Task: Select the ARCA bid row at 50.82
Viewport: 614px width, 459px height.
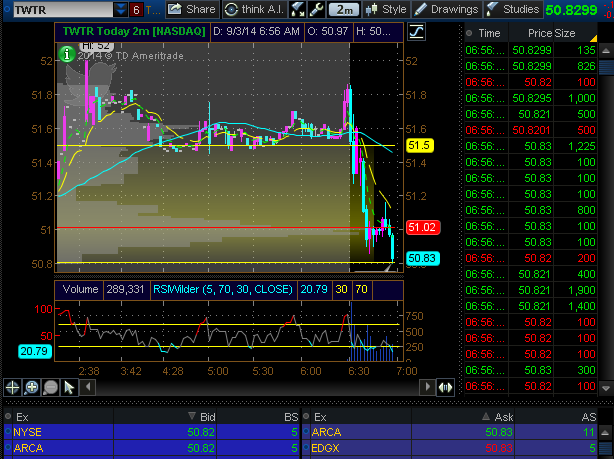Action: (152, 448)
